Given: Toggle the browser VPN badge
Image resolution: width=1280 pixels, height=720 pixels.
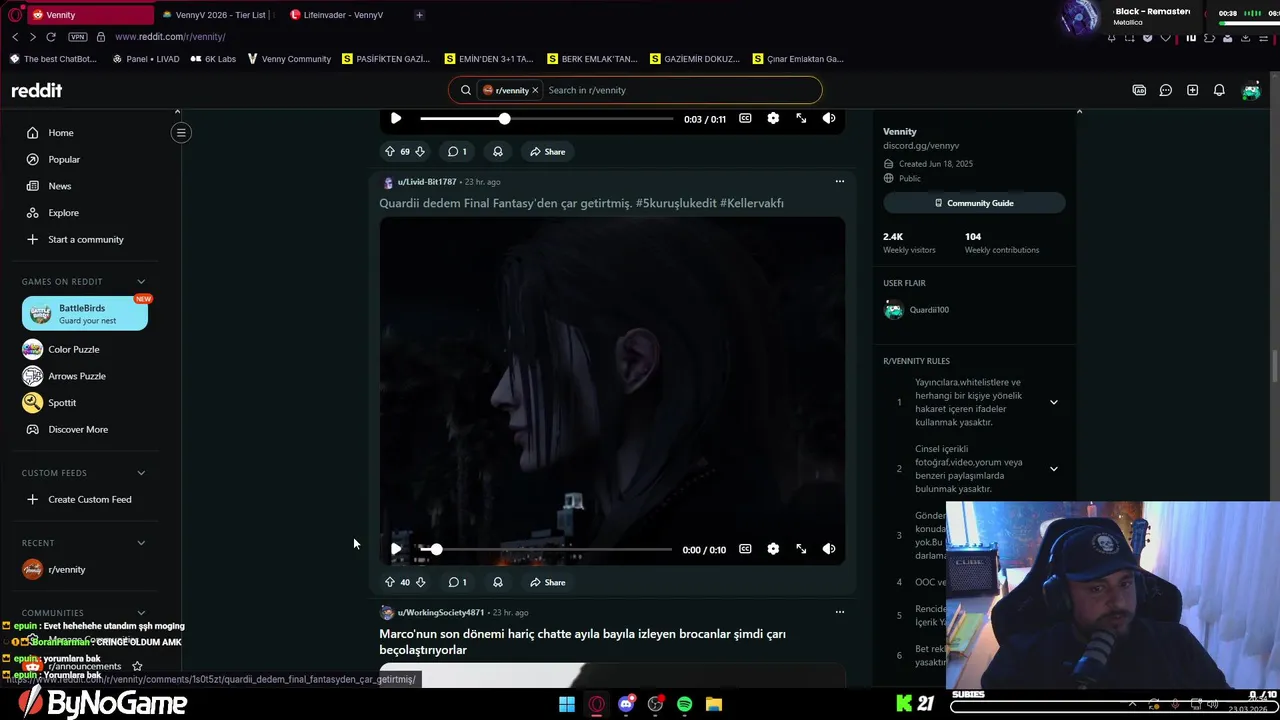Looking at the screenshot, I should (x=77, y=37).
